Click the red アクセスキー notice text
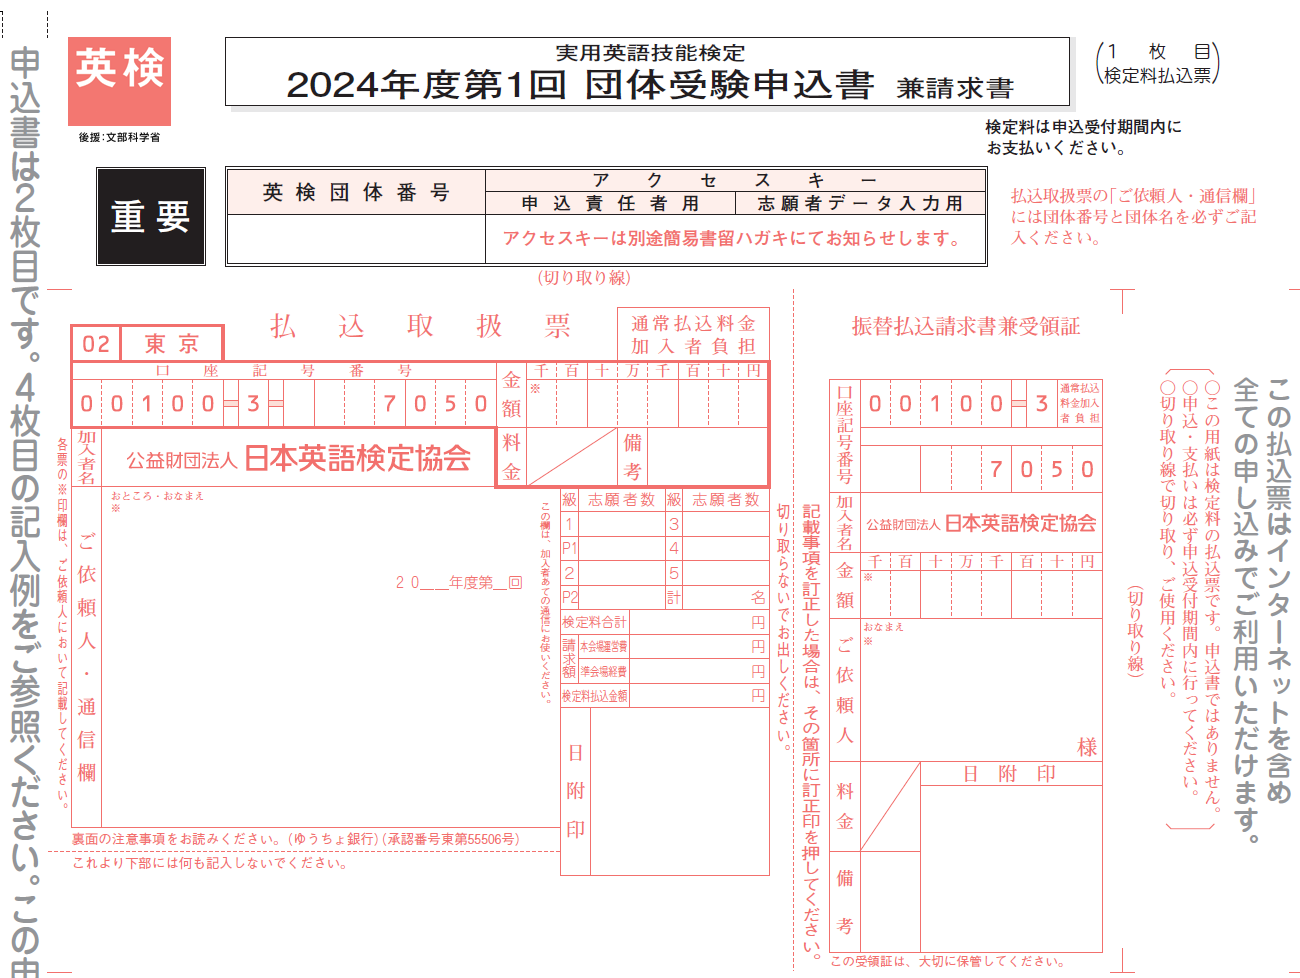Viewport: 1300px width, 978px height. (x=732, y=238)
